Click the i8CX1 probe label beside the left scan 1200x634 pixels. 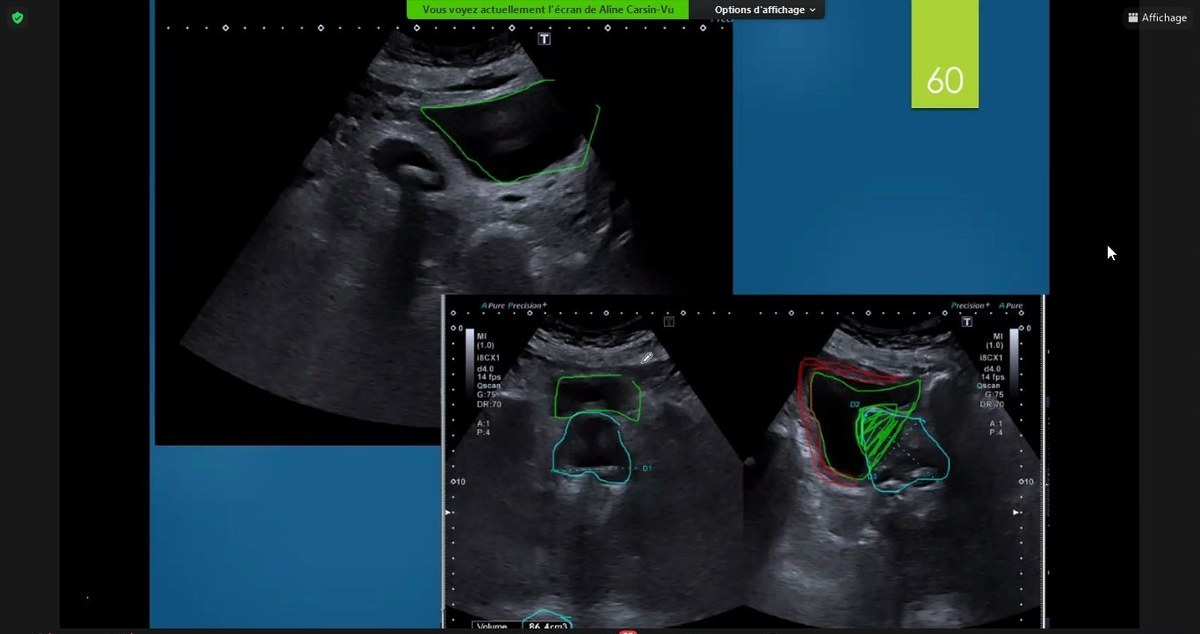click(x=488, y=357)
